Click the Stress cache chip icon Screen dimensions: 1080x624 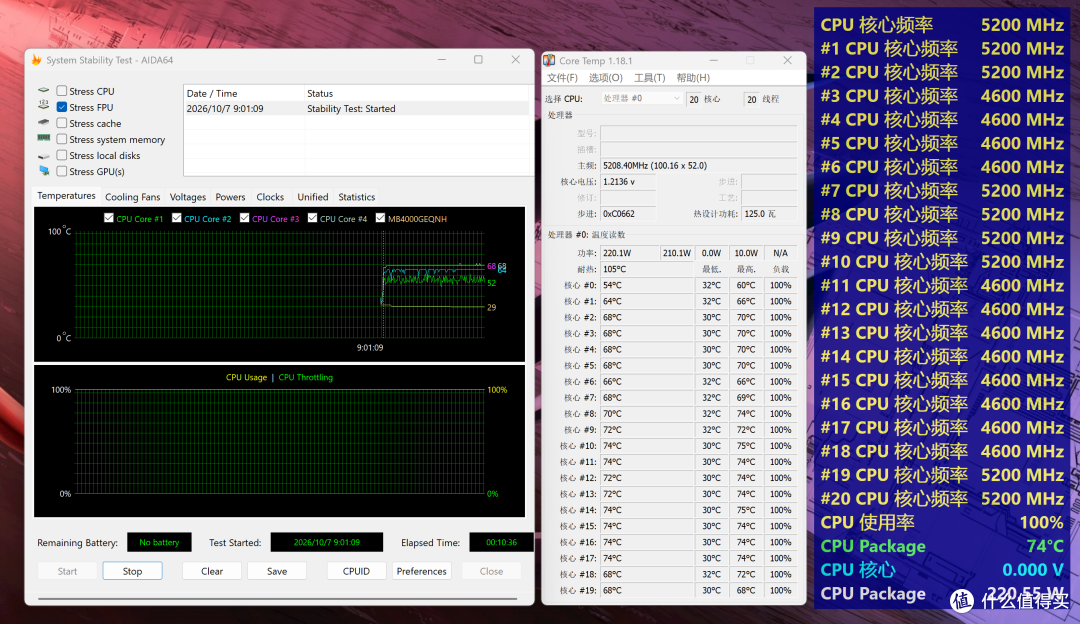(44, 123)
